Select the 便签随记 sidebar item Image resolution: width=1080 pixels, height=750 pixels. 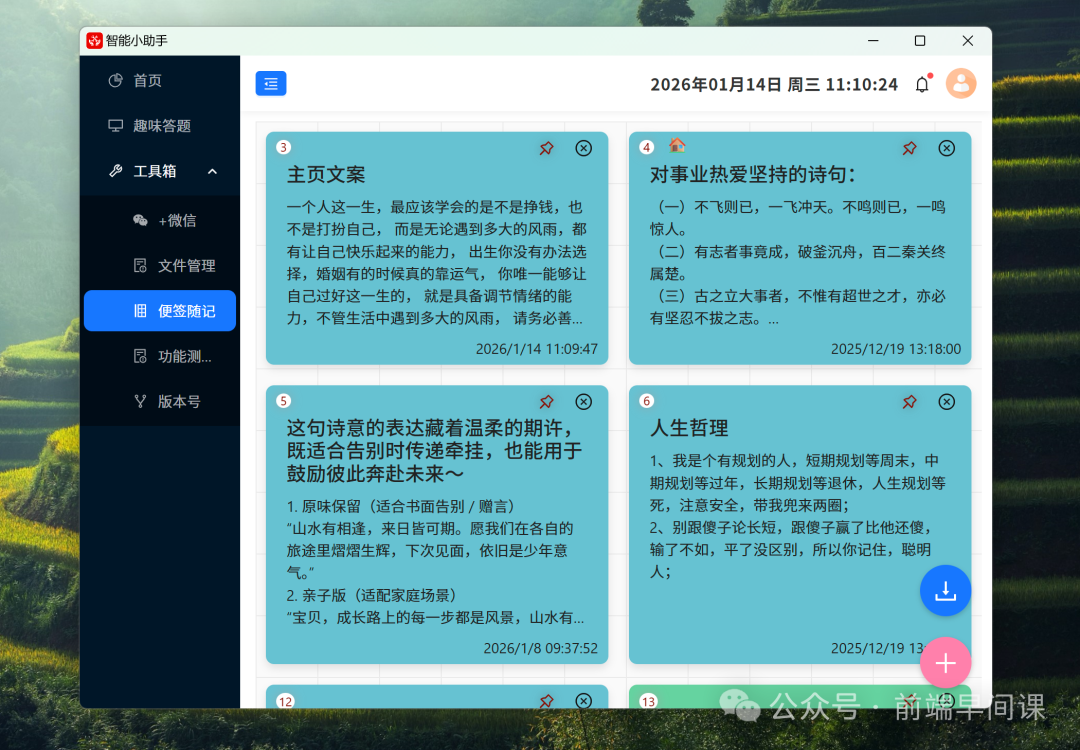tap(160, 311)
